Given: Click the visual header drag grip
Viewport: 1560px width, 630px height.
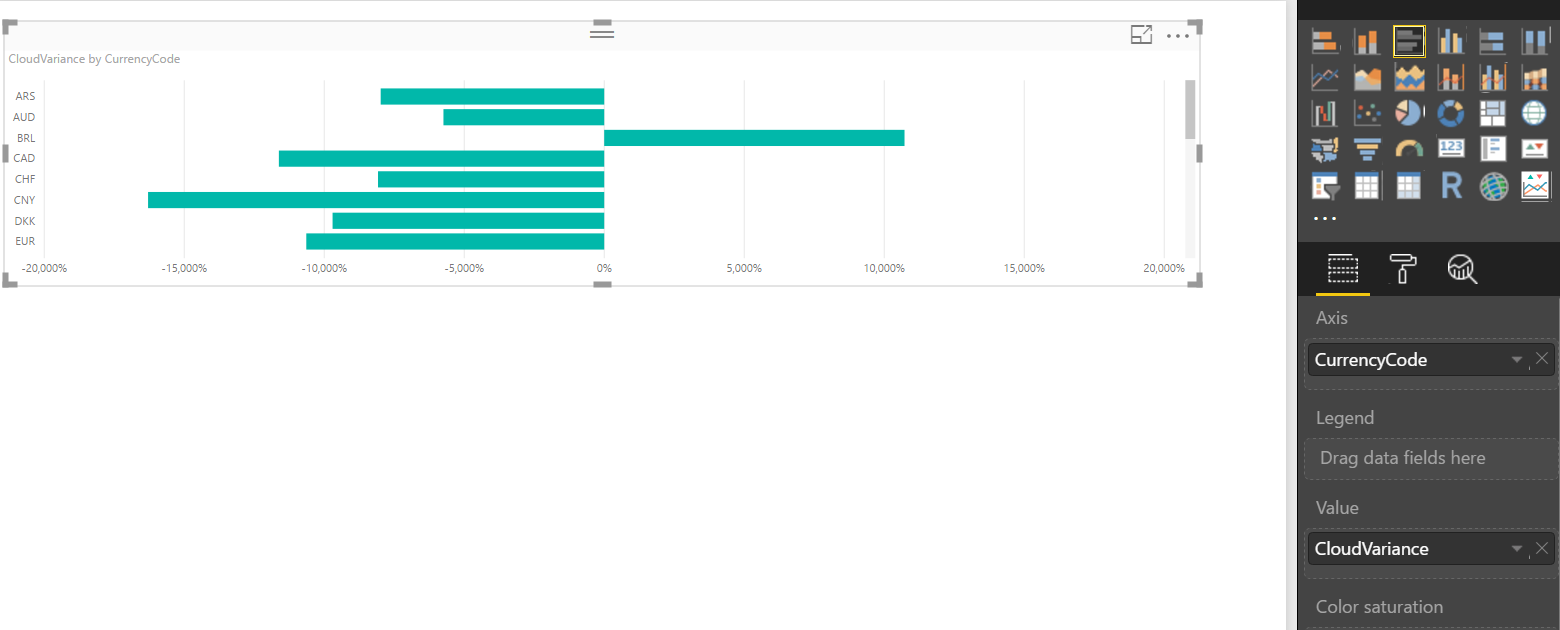Looking at the screenshot, I should 602,33.
